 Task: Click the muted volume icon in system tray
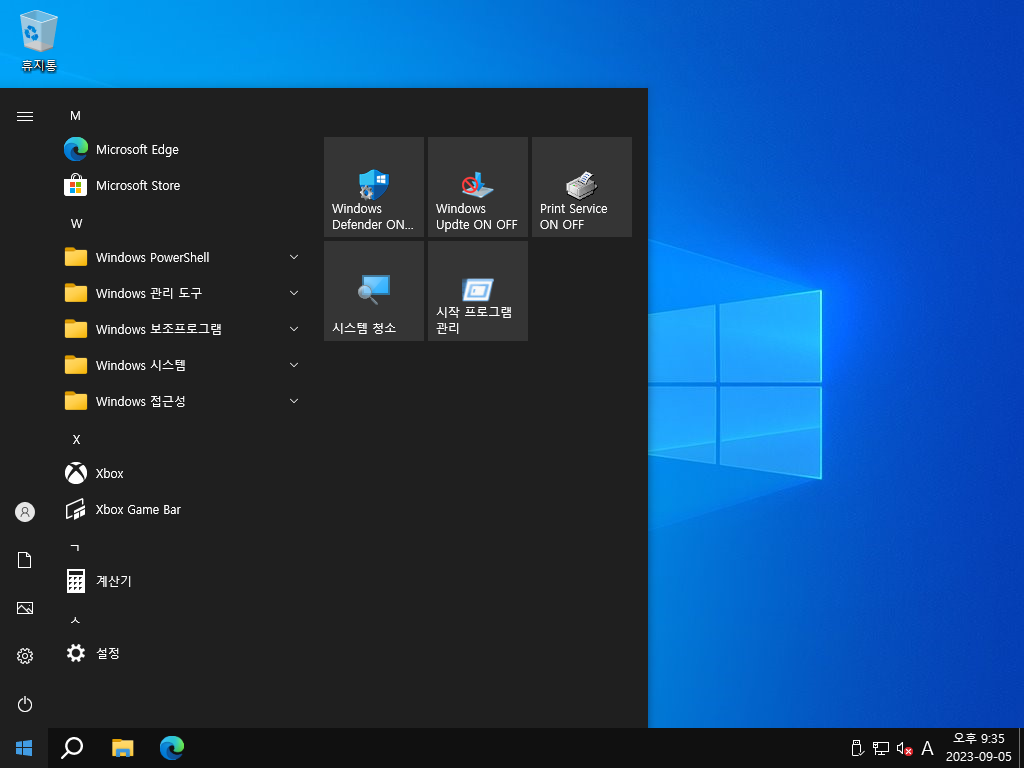pos(904,748)
